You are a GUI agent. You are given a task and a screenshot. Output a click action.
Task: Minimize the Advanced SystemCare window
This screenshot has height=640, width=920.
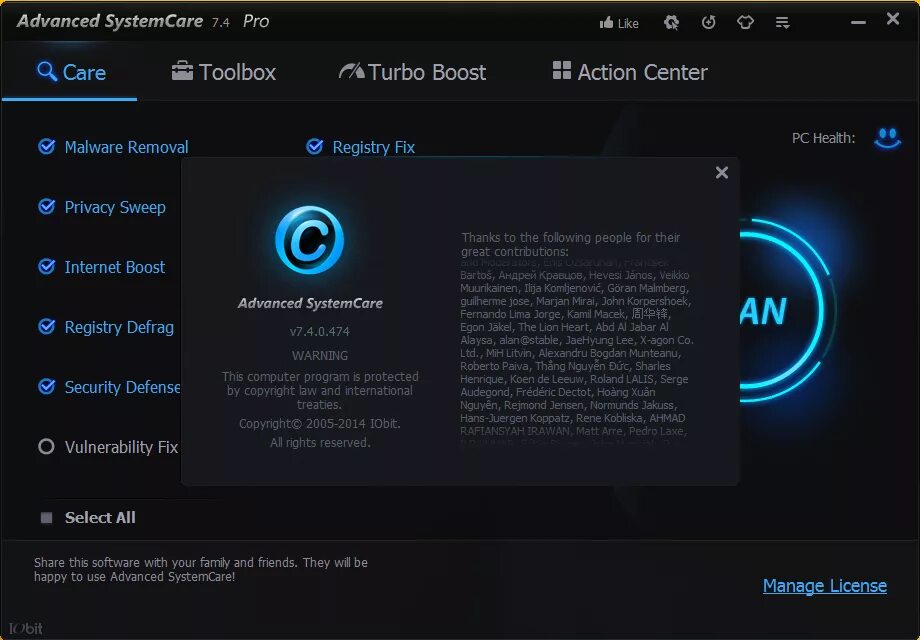(858, 22)
